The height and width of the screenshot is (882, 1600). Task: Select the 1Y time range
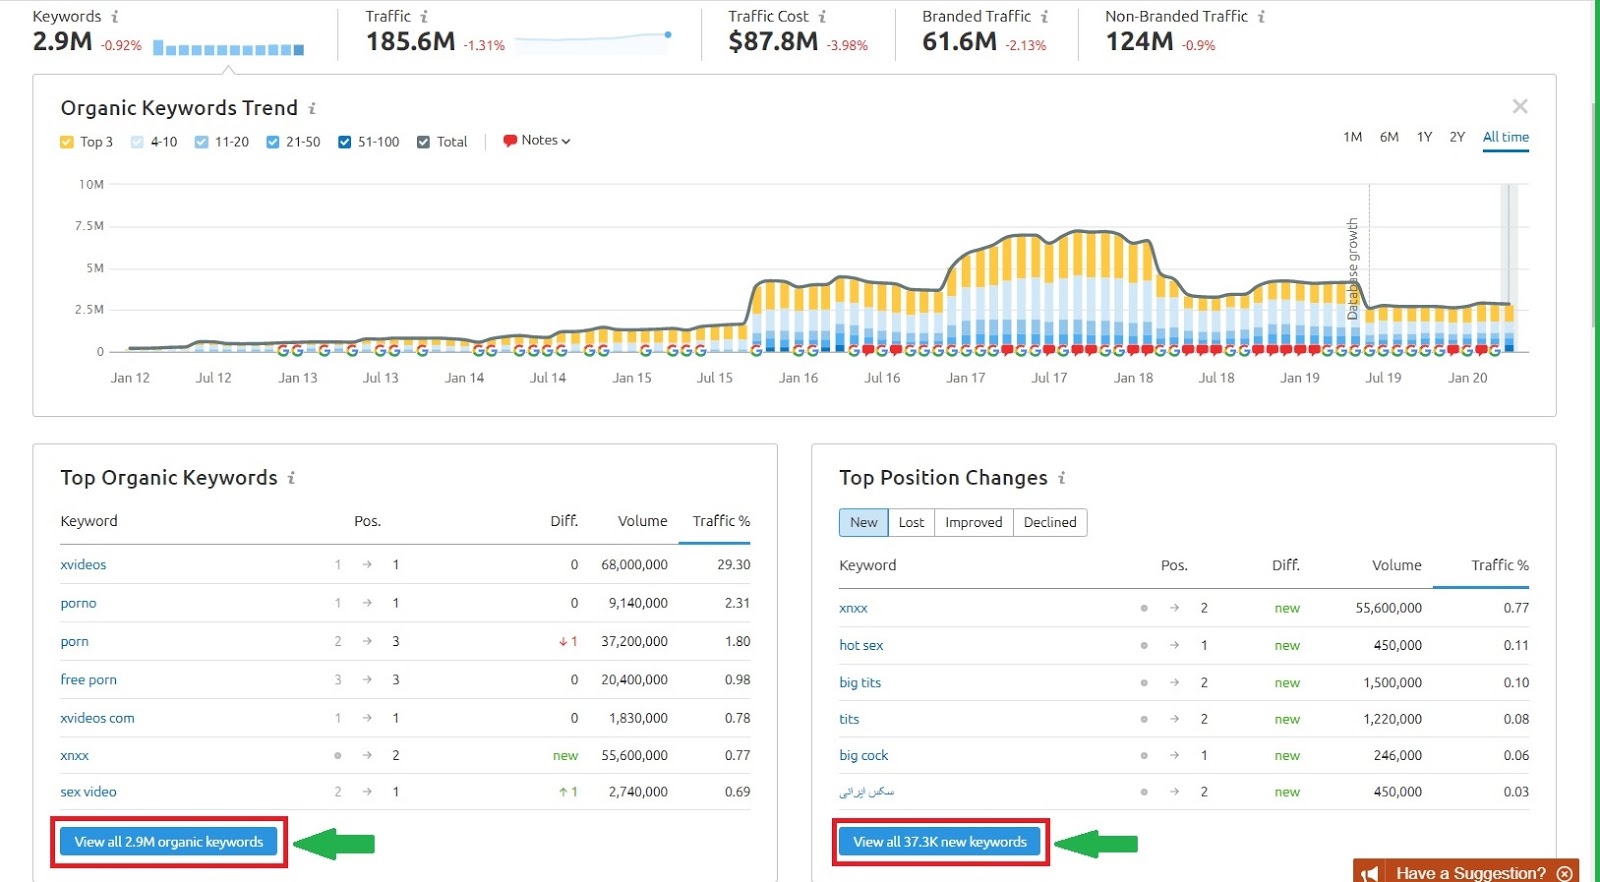[1424, 137]
